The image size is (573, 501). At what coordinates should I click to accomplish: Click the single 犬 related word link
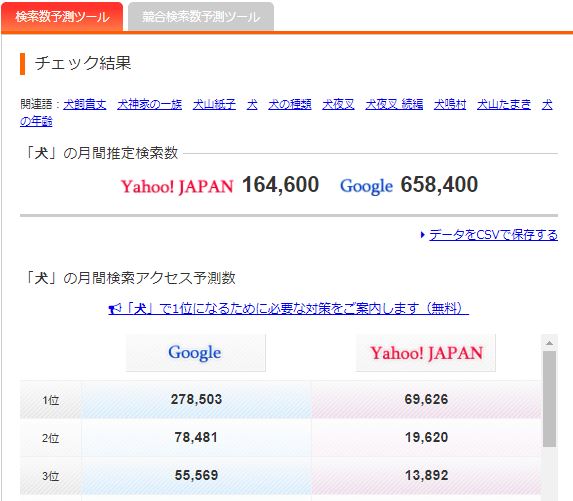coord(252,105)
